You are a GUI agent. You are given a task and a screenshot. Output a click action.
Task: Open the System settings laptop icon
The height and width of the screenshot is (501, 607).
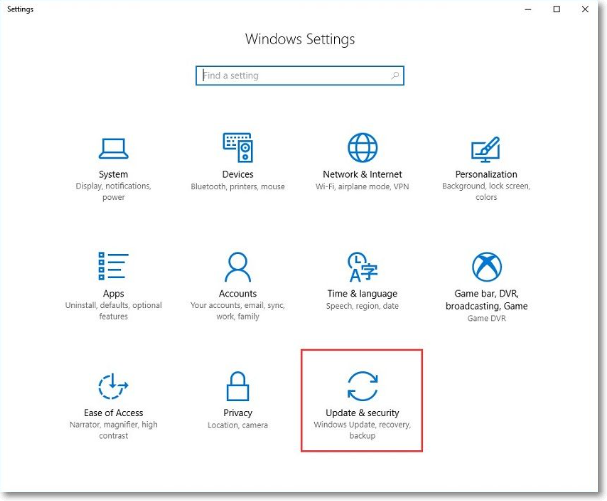[x=113, y=148]
